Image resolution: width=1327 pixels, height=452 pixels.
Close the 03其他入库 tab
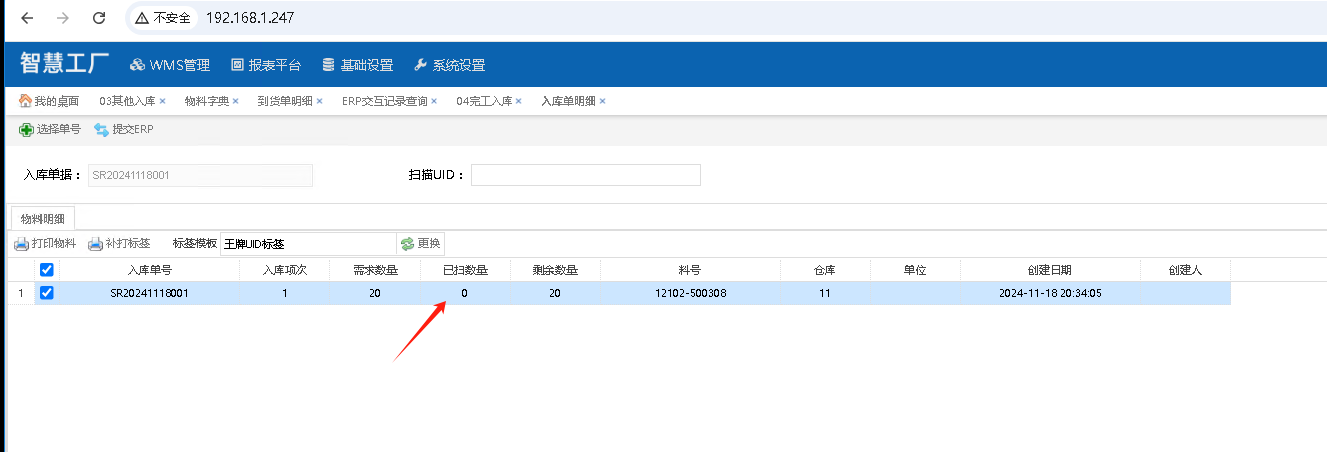162,101
